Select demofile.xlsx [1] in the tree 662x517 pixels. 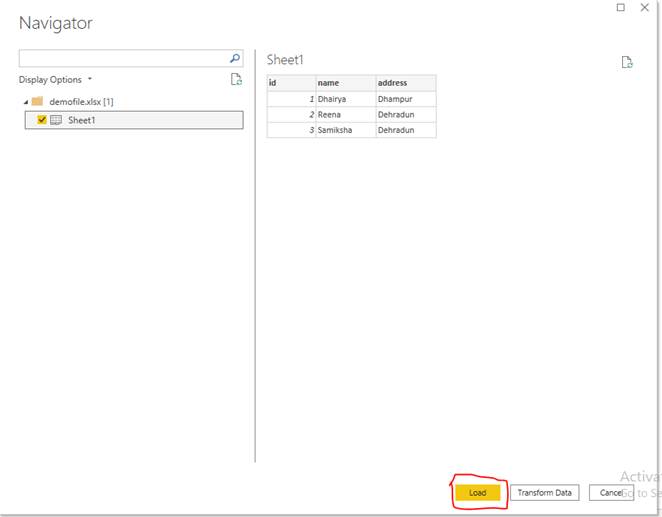[81, 102]
